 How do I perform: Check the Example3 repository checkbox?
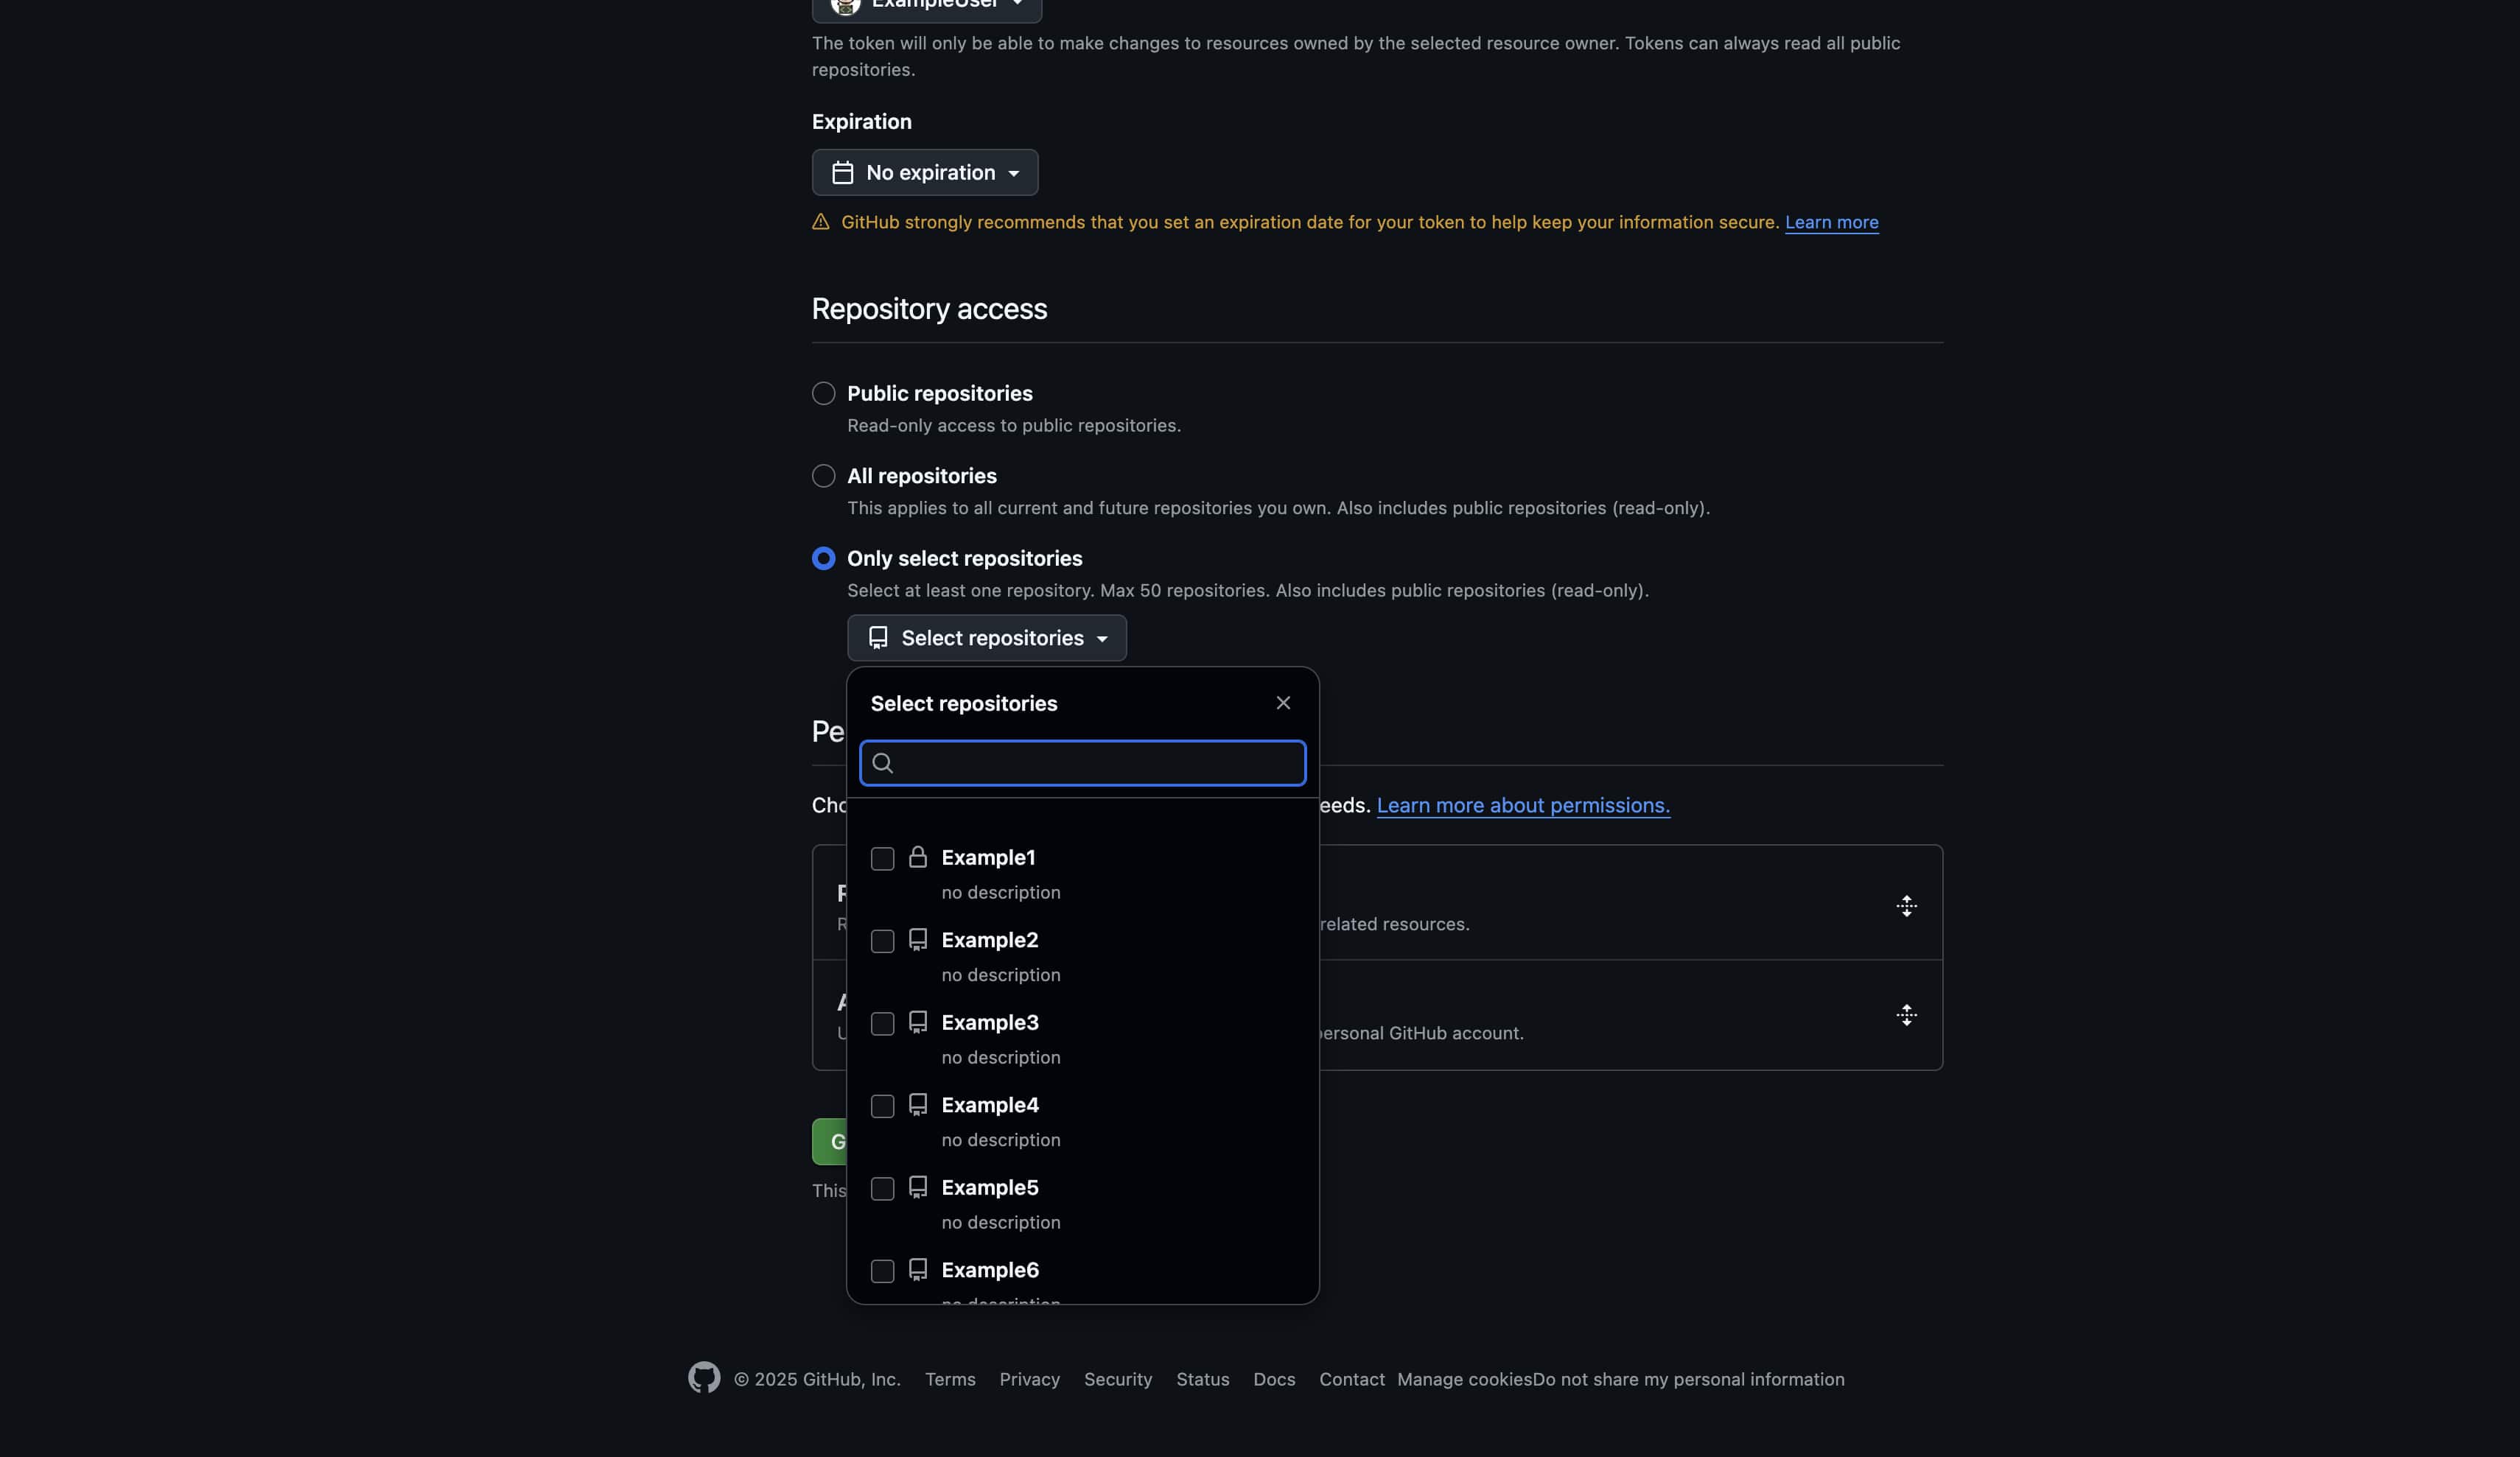pyautogui.click(x=882, y=1024)
